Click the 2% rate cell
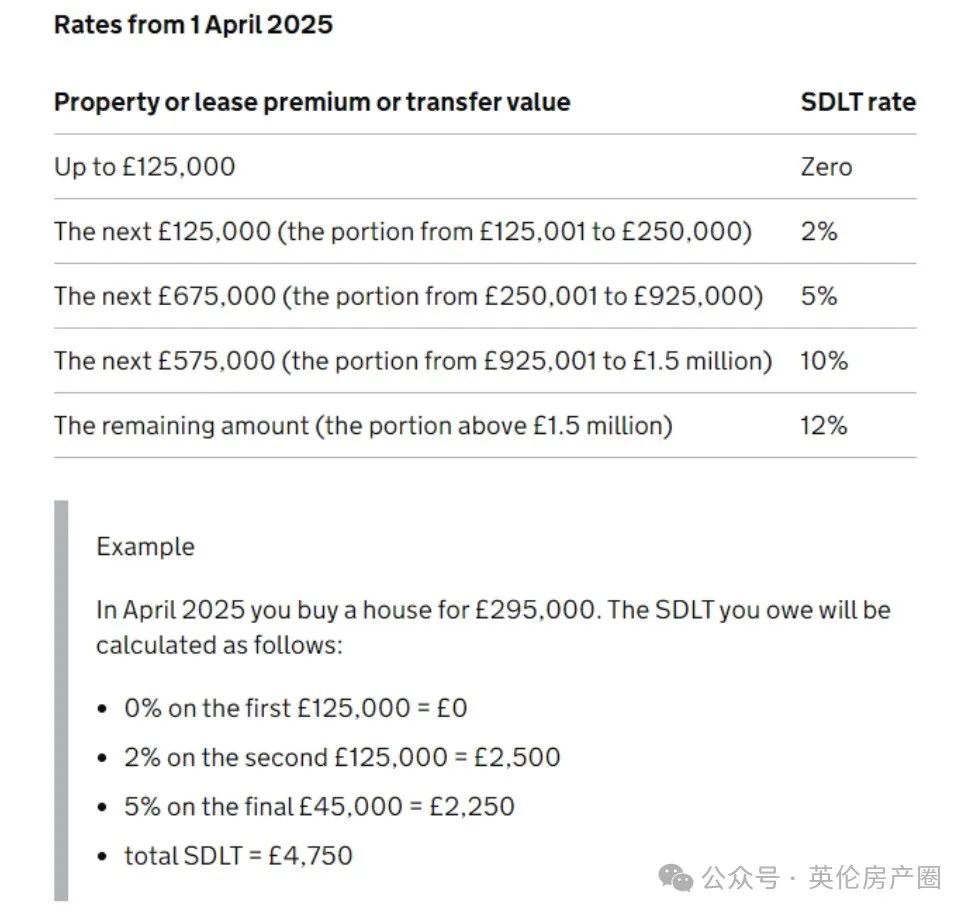This screenshot has width=972, height=916. click(x=819, y=231)
